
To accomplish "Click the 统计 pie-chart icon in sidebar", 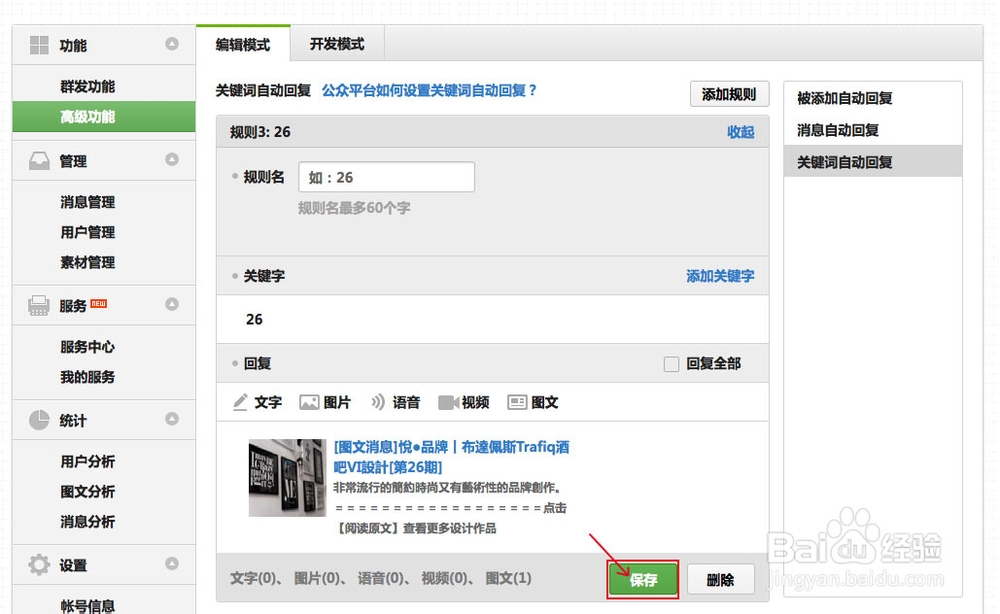I will pyautogui.click(x=38, y=420).
